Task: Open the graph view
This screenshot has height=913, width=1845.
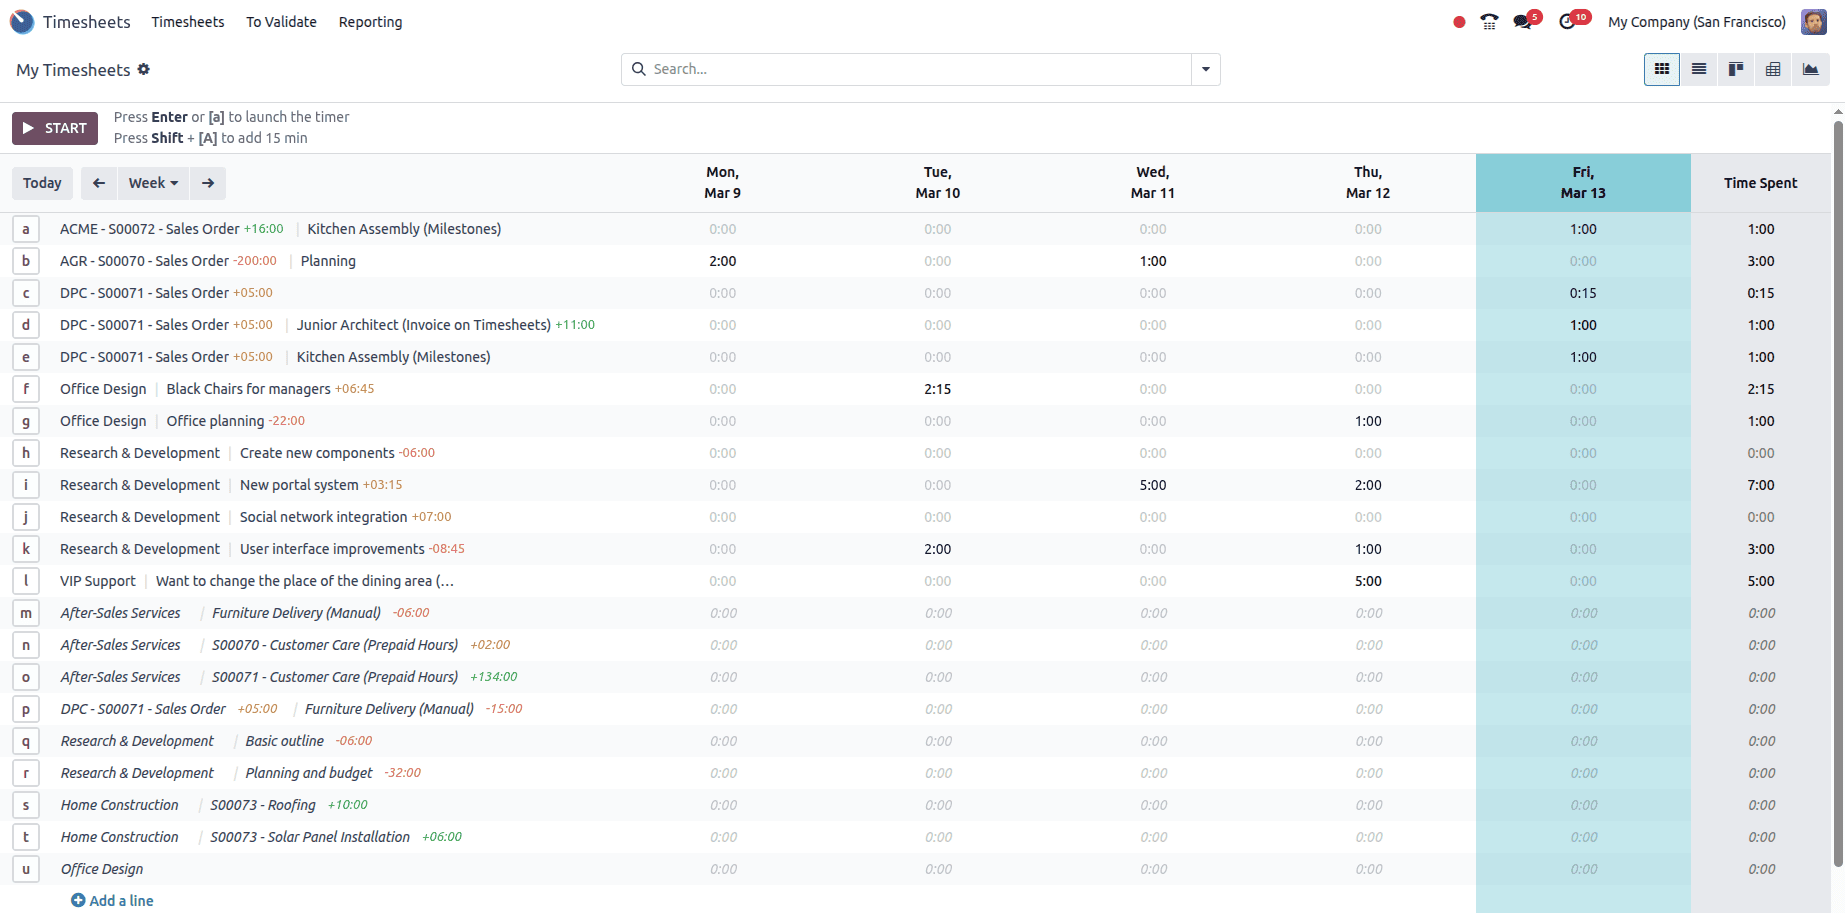Action: tap(1810, 69)
